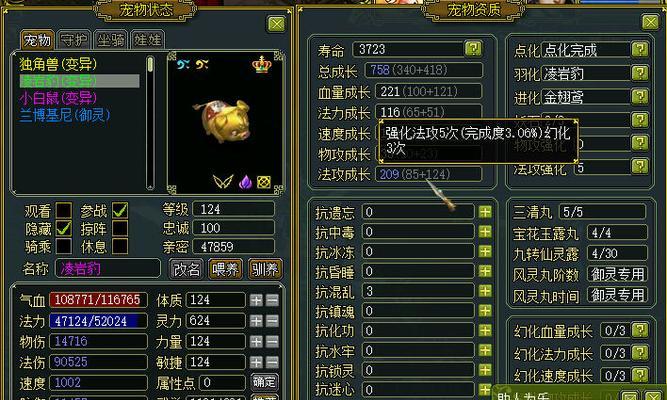Click help icon for 幻化血量成长
667x400 pixels.
tap(640, 330)
